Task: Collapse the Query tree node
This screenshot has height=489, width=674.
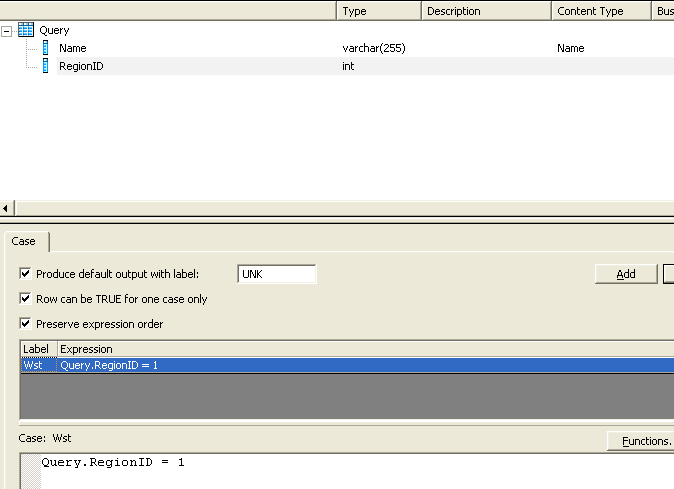Action: [x=6, y=31]
